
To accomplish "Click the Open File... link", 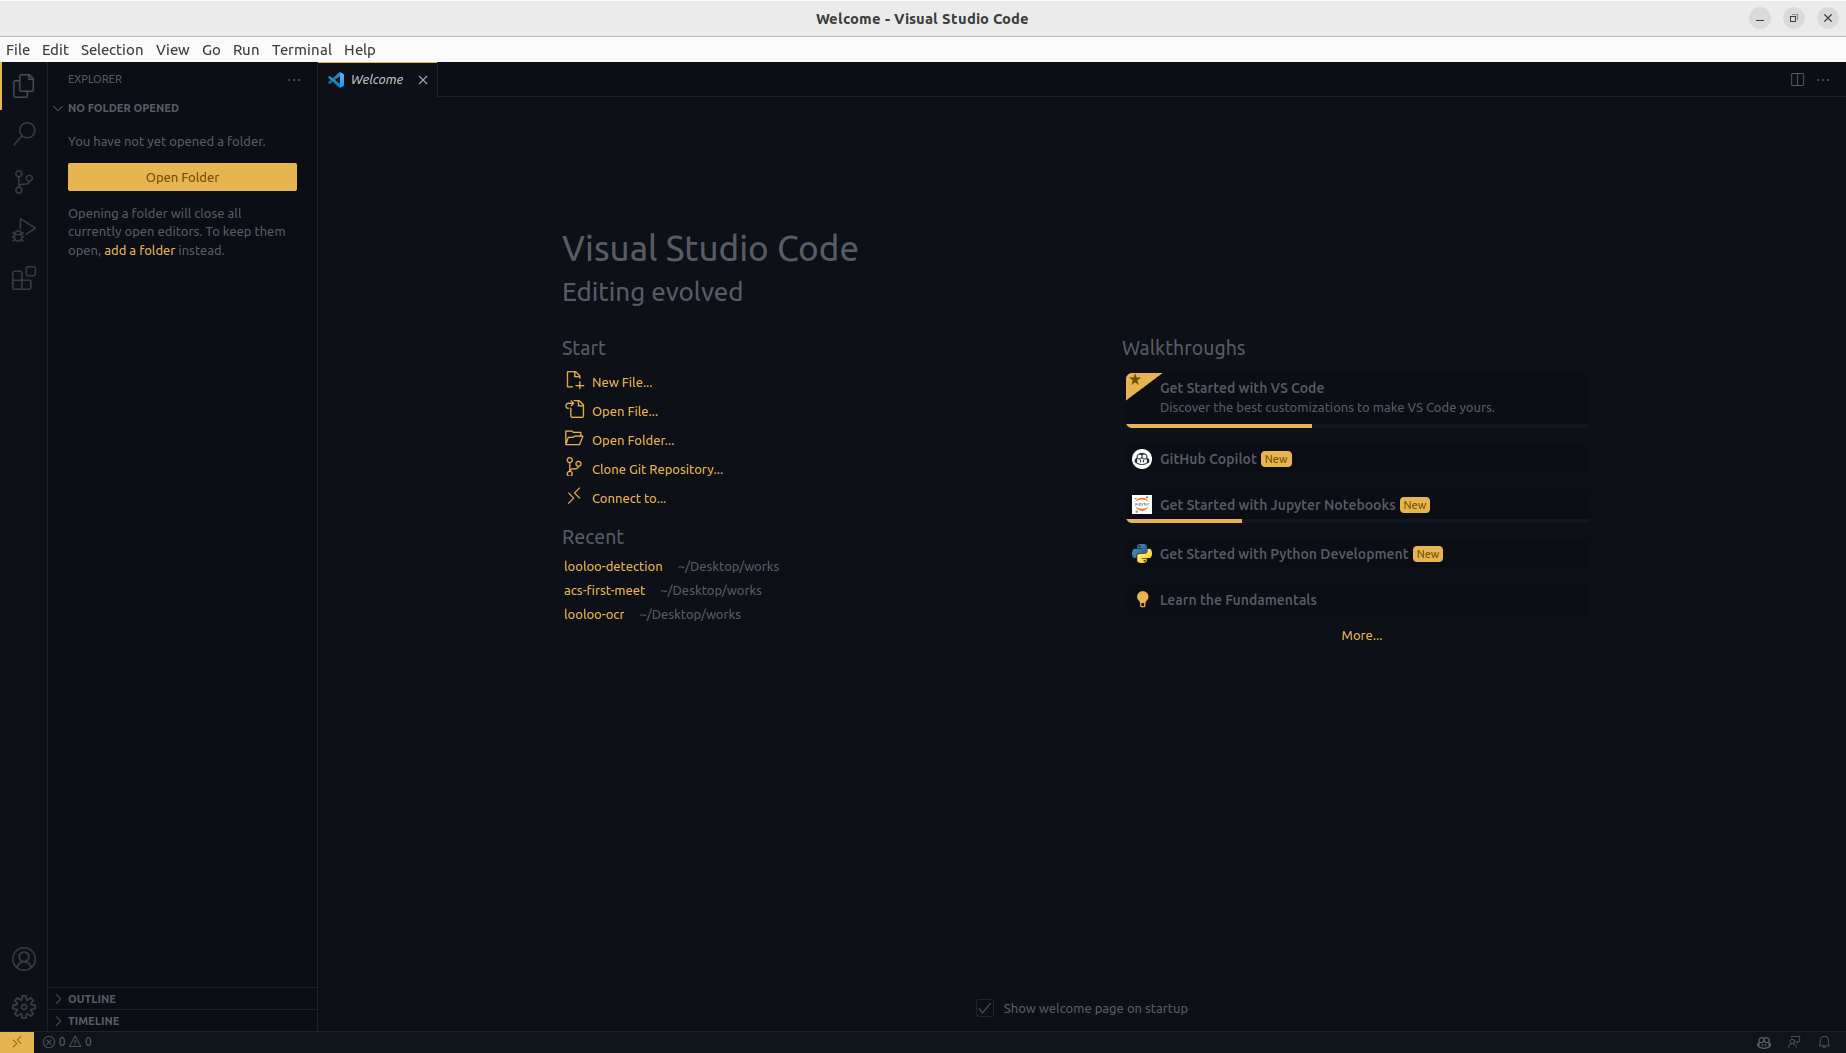I will (625, 411).
